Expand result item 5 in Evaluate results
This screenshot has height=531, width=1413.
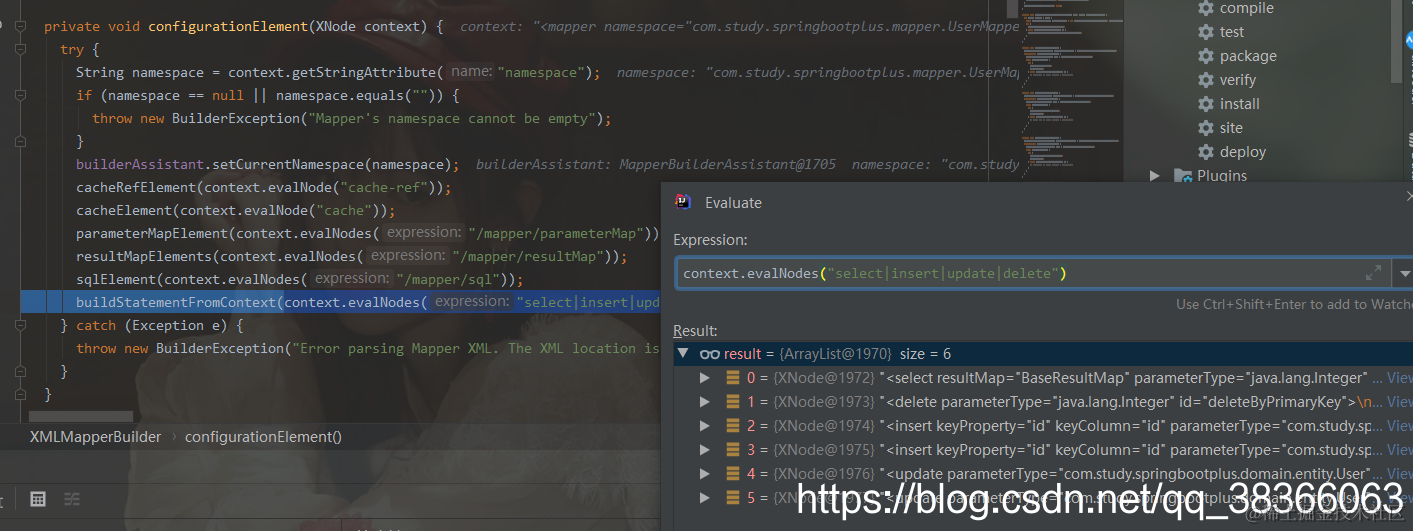705,498
